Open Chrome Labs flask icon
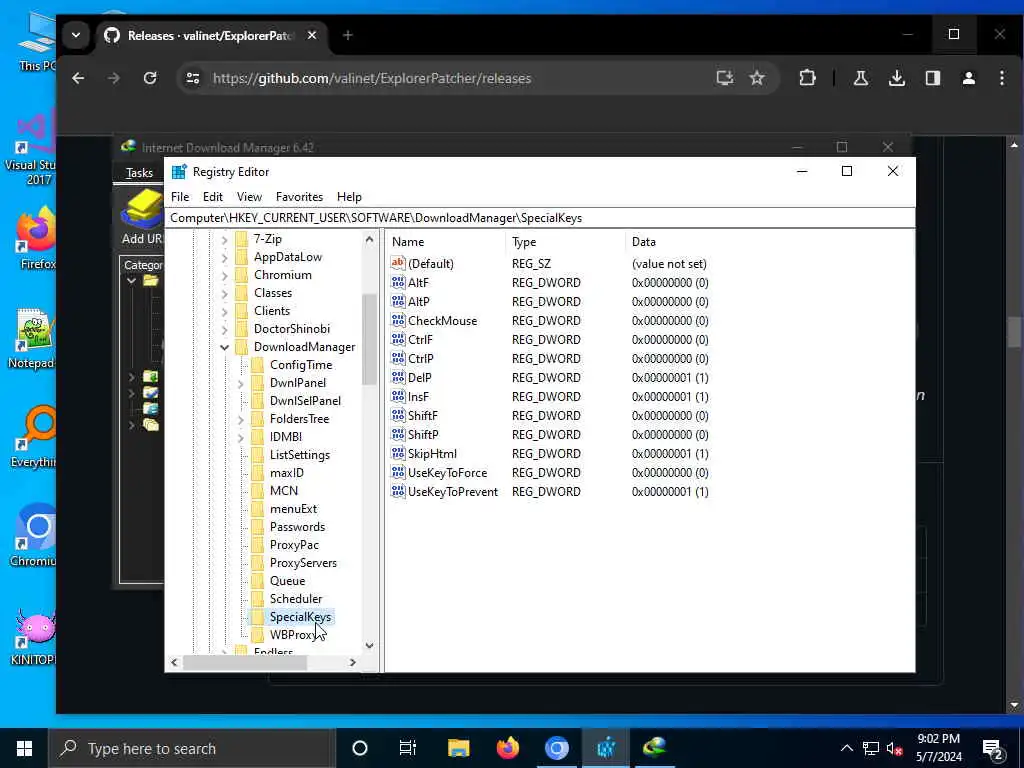This screenshot has height=768, width=1024. [861, 78]
